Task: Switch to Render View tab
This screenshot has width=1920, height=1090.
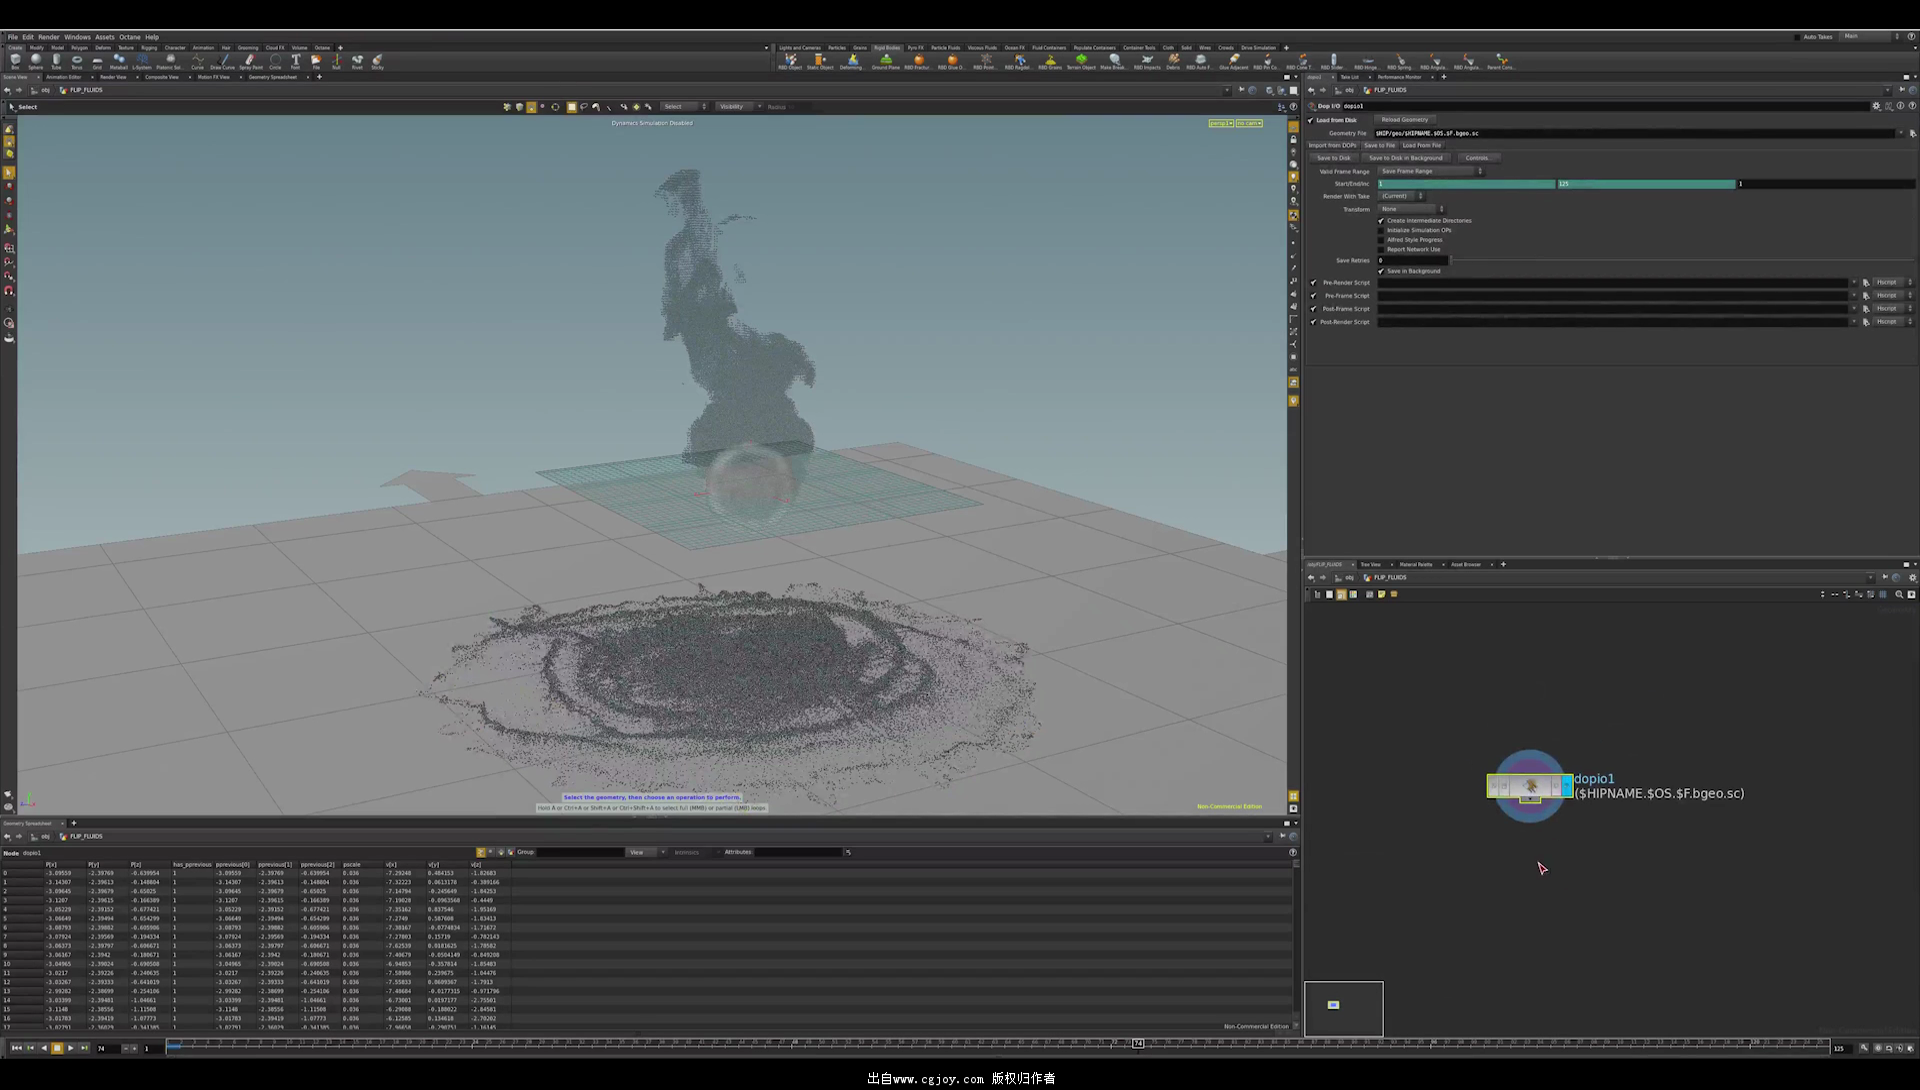Action: [113, 77]
